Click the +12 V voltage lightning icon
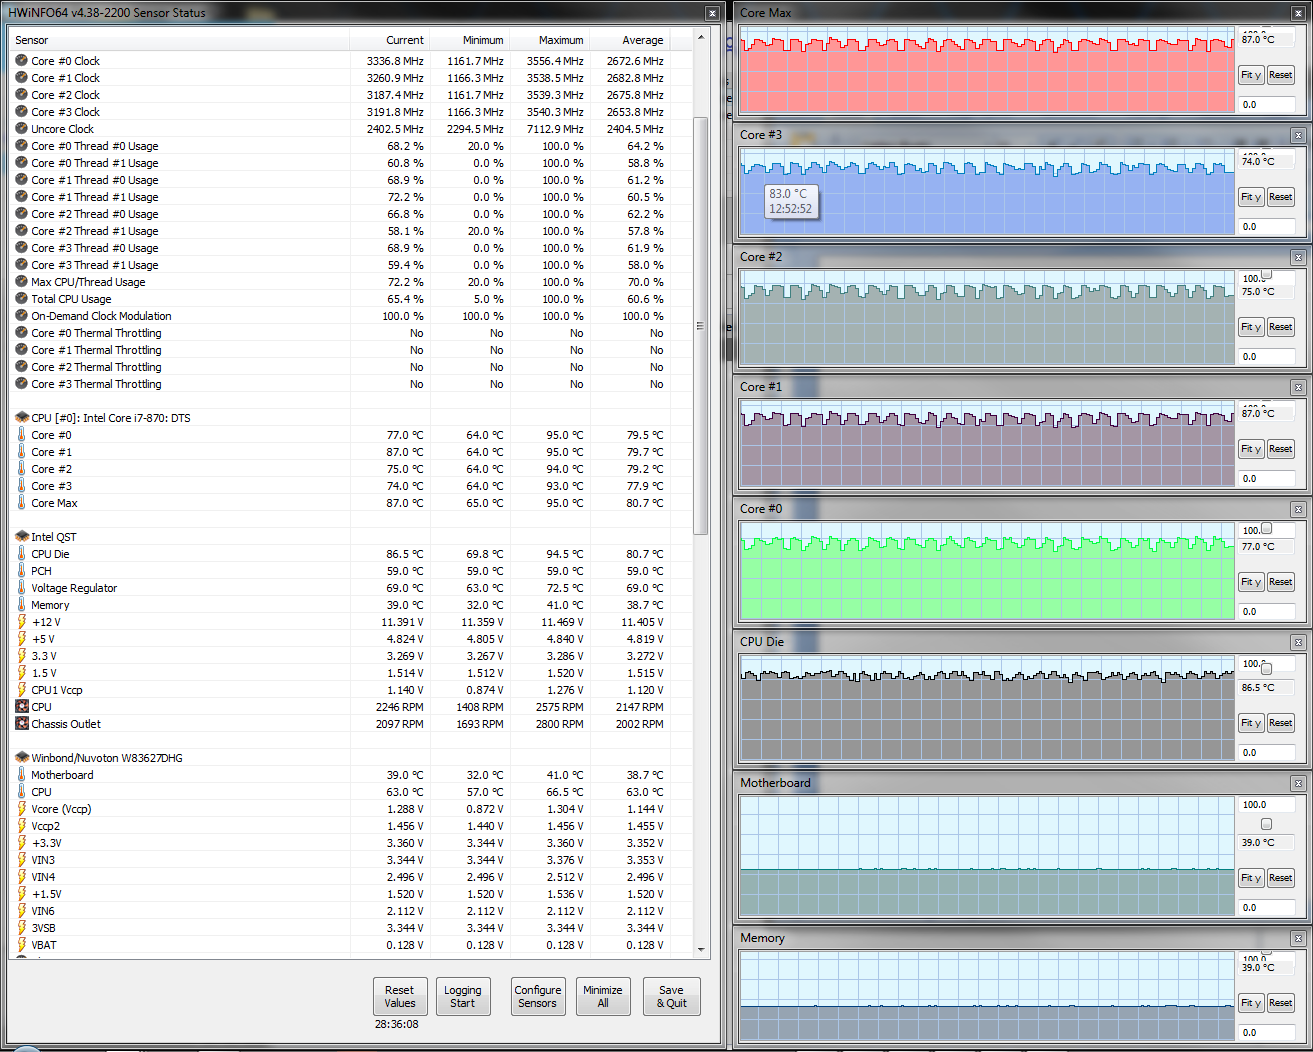This screenshot has width=1313, height=1052. point(21,622)
